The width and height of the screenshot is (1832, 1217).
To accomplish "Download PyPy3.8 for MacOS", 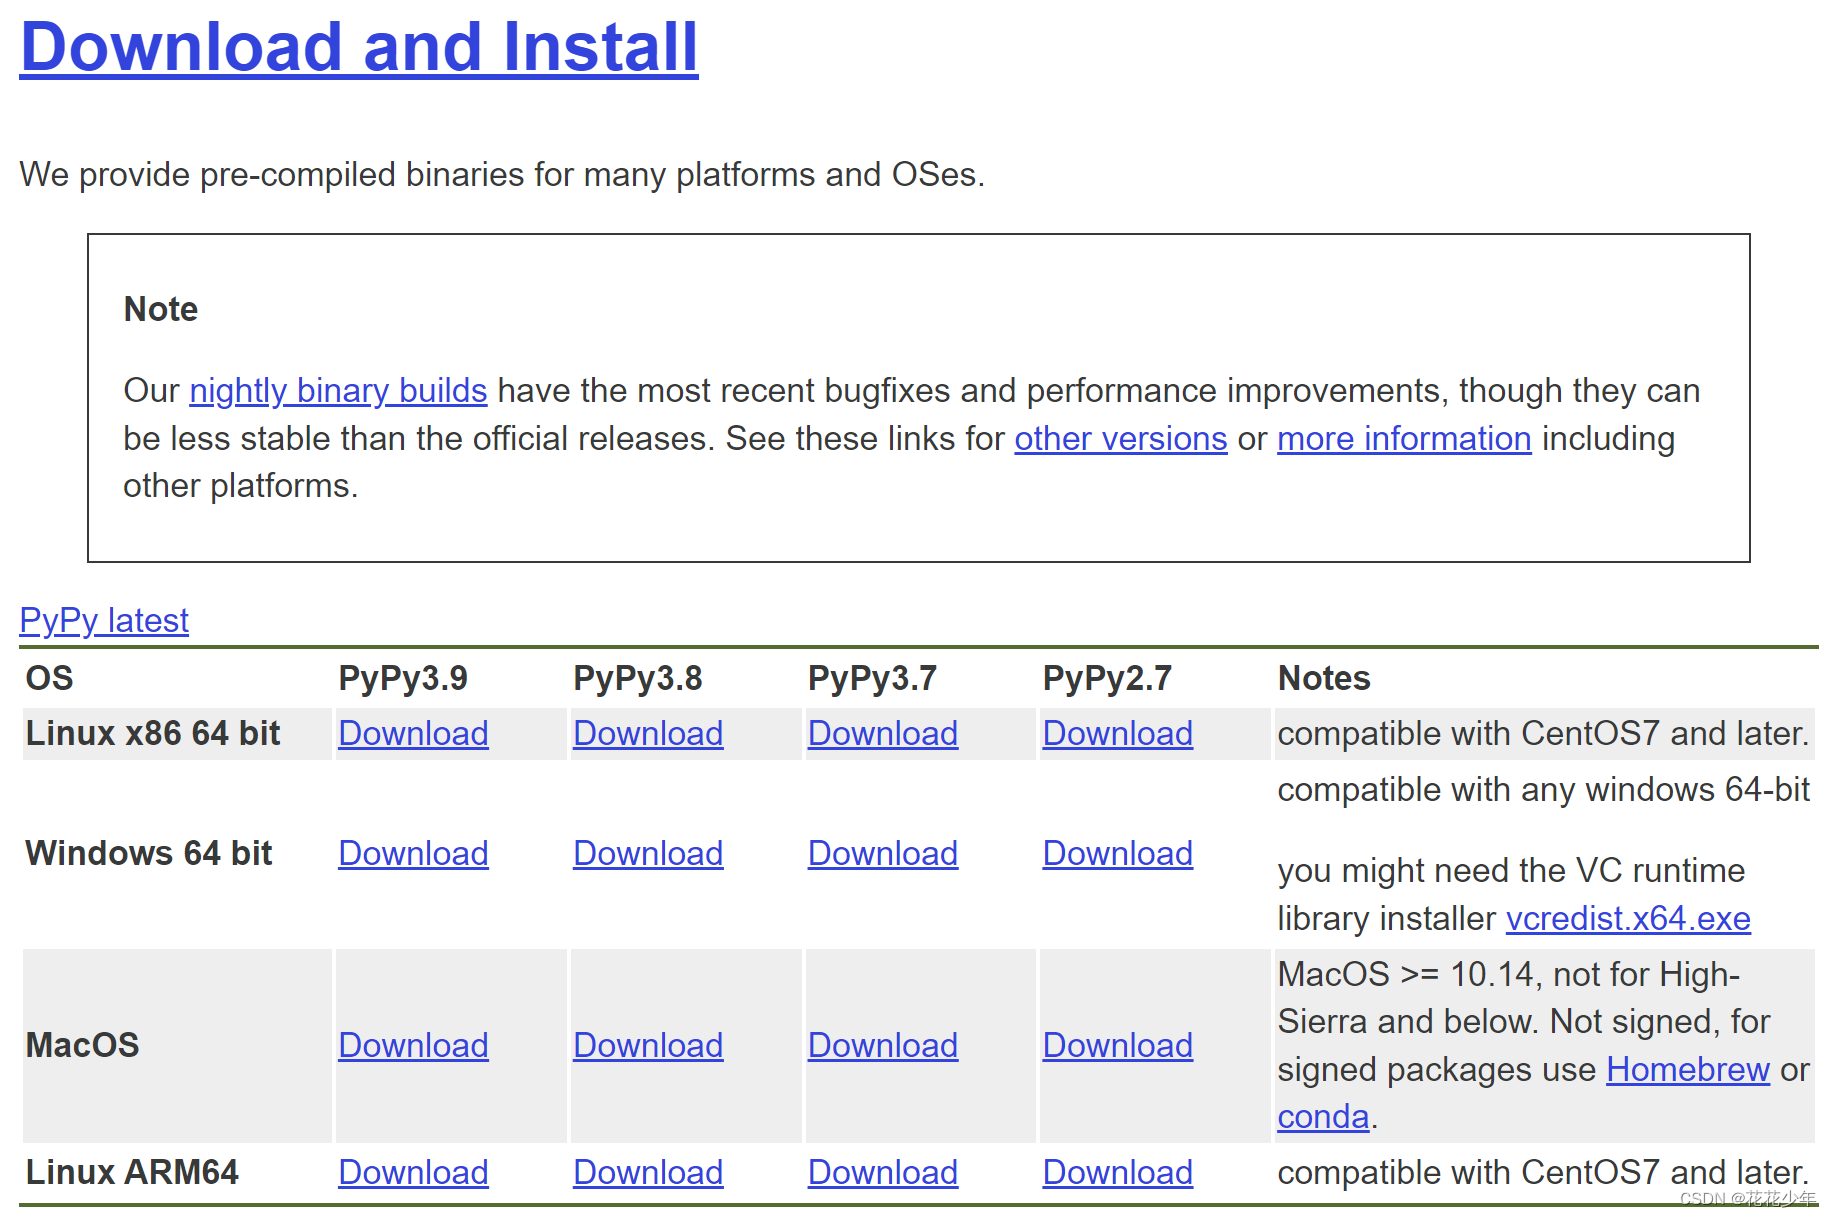I will (x=648, y=1045).
